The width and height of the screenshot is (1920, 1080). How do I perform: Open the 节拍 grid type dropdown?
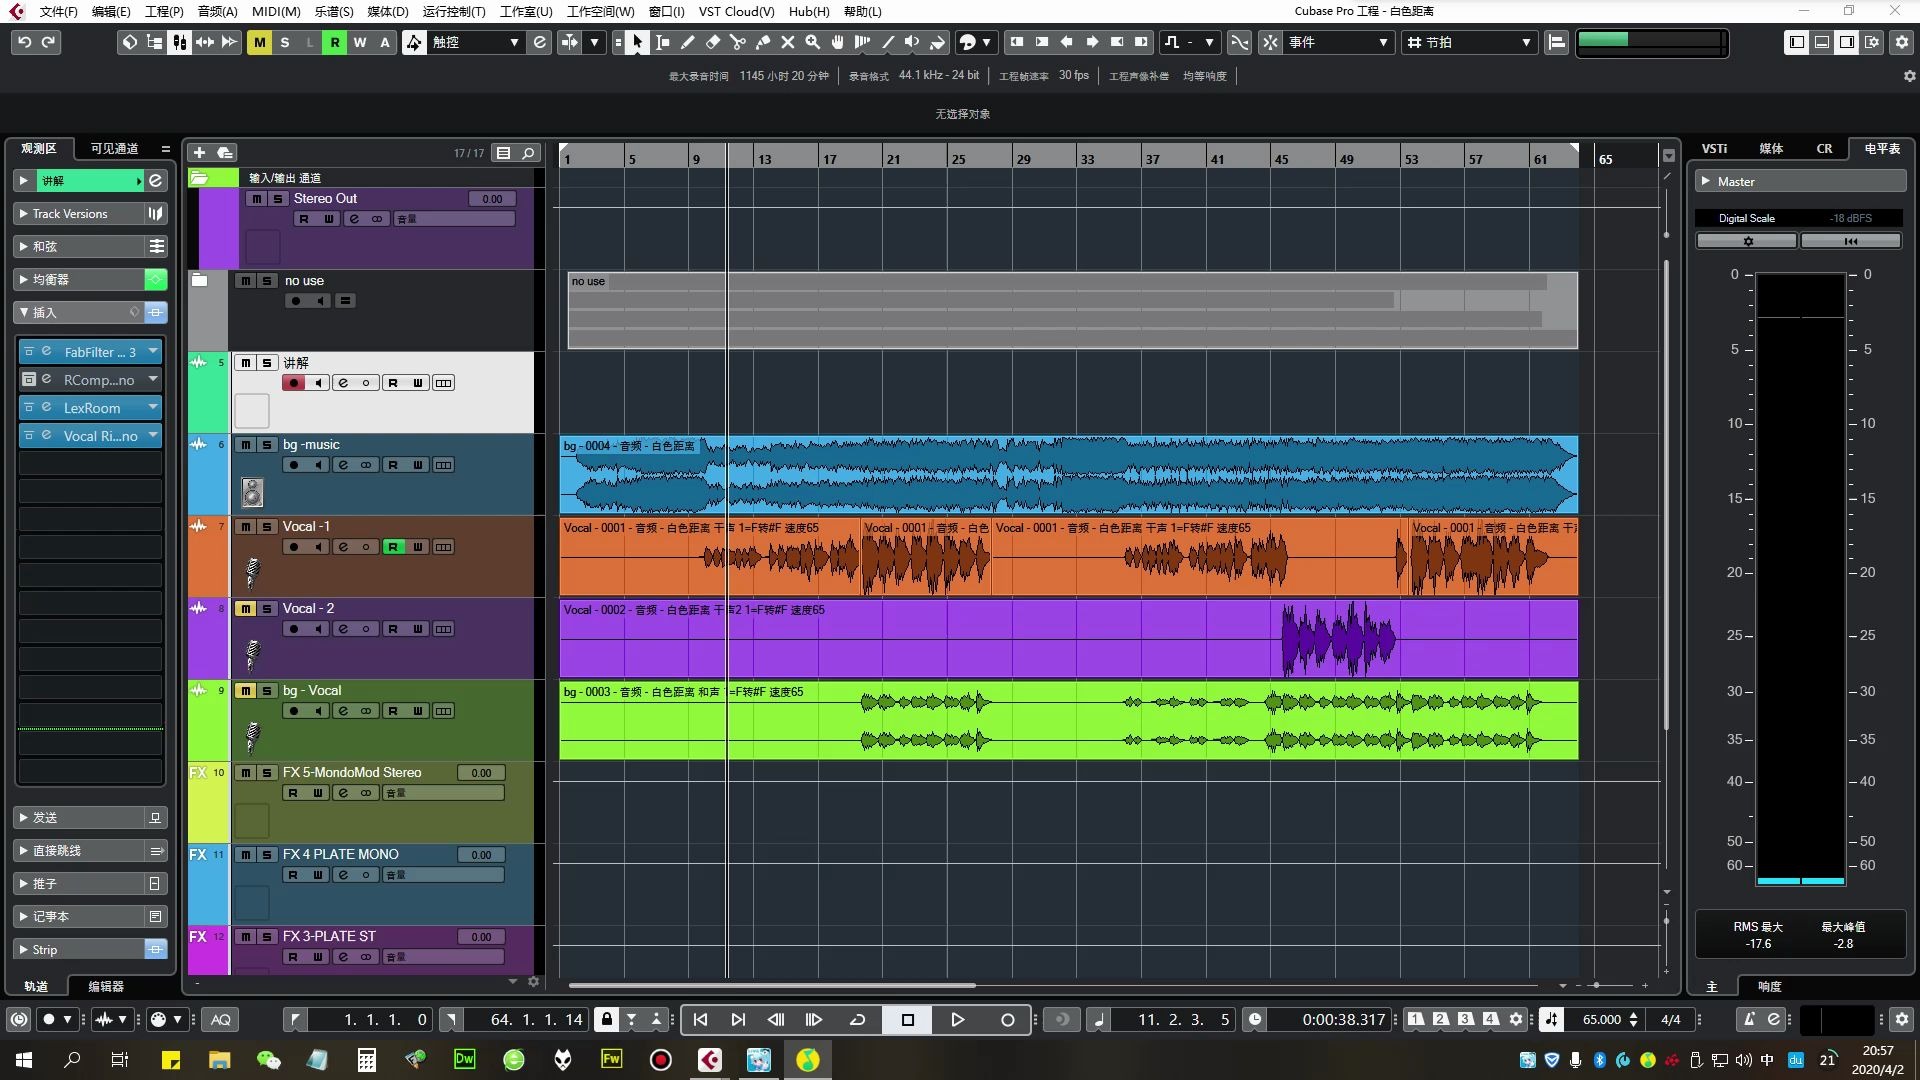(1469, 42)
